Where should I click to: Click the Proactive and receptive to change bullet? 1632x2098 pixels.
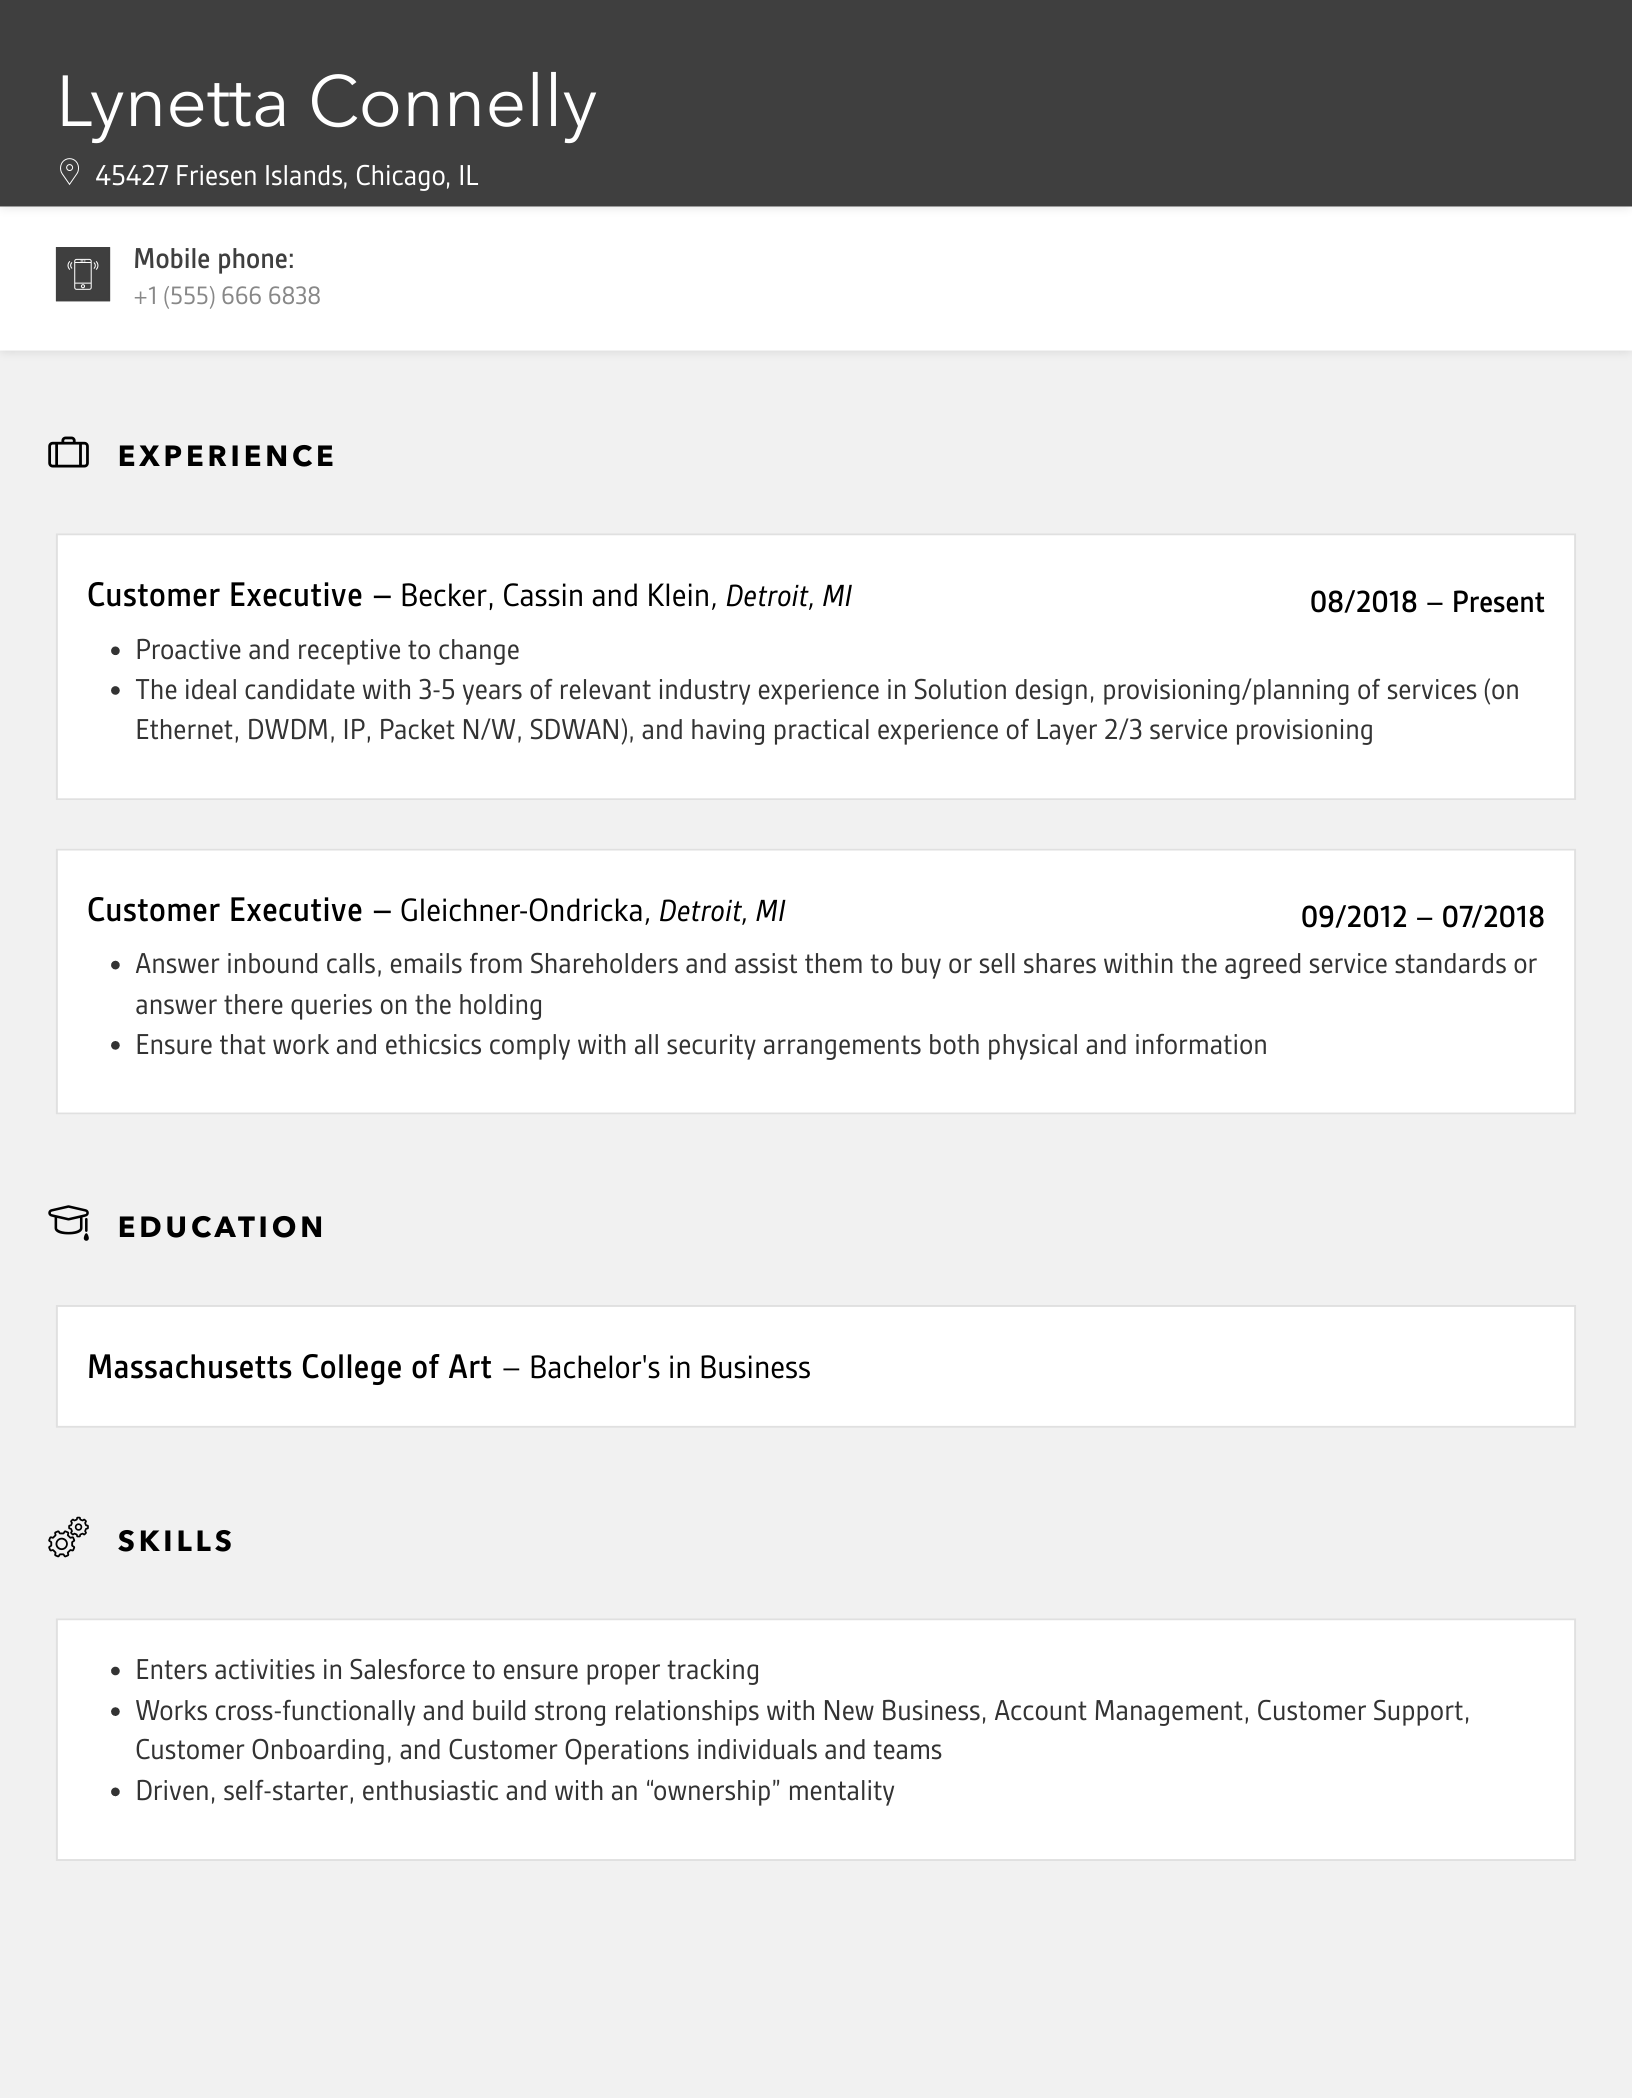click(x=327, y=650)
